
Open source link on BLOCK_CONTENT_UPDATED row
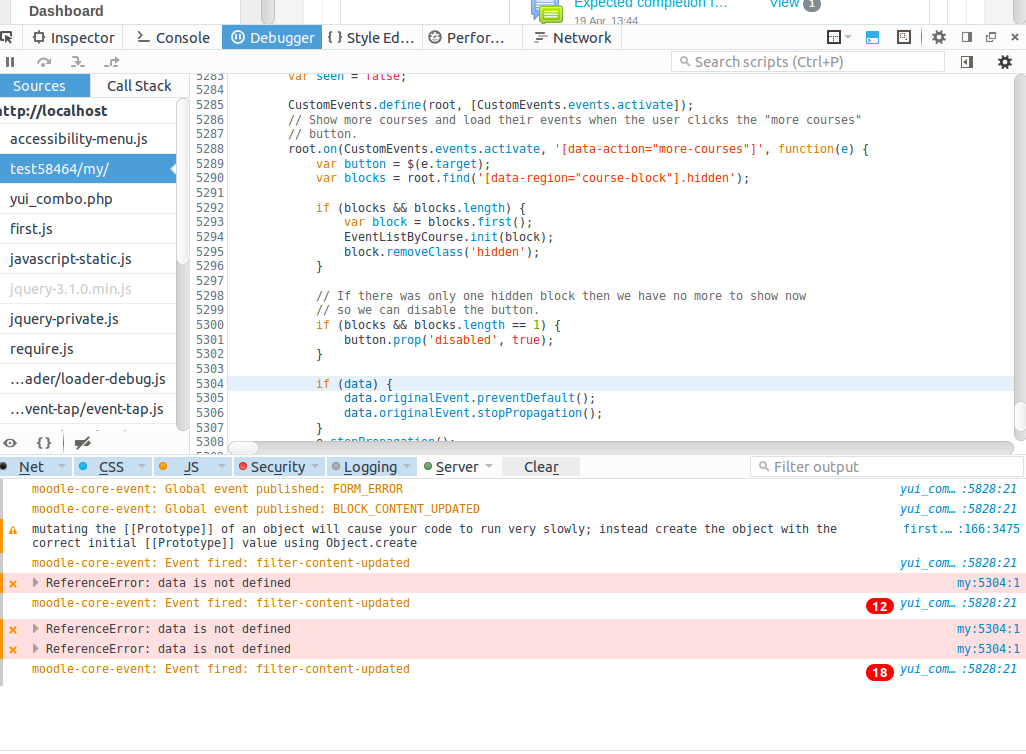(959, 509)
